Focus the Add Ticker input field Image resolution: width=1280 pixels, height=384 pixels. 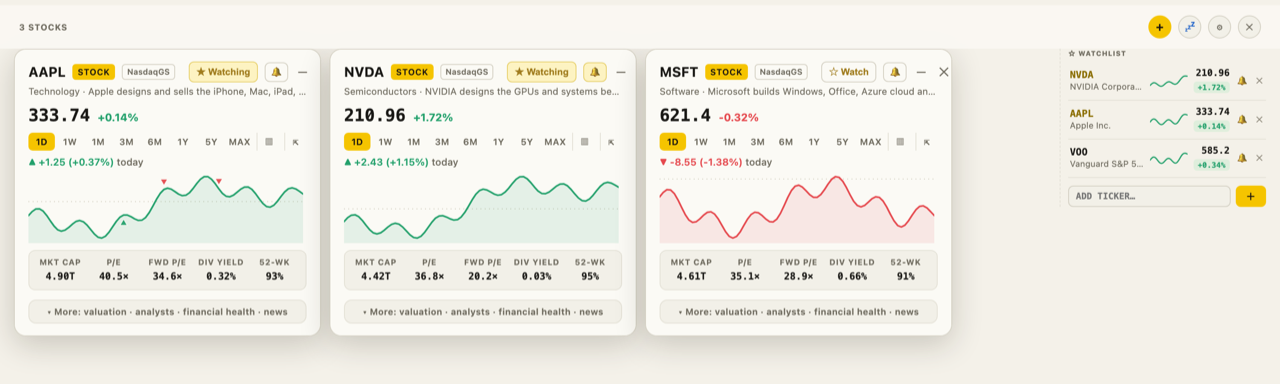(x=1149, y=196)
